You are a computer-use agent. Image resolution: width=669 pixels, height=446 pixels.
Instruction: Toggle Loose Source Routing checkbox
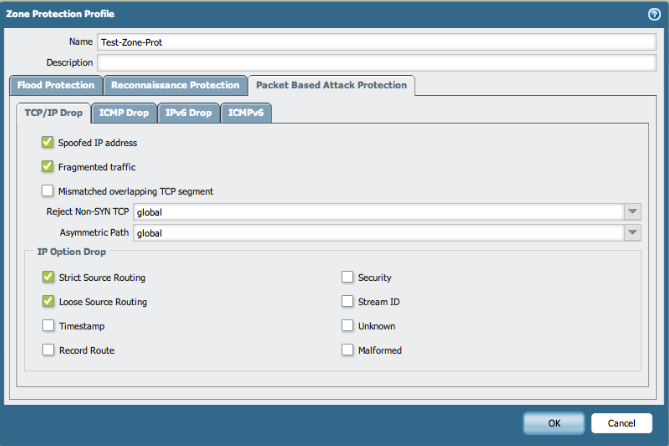48,301
